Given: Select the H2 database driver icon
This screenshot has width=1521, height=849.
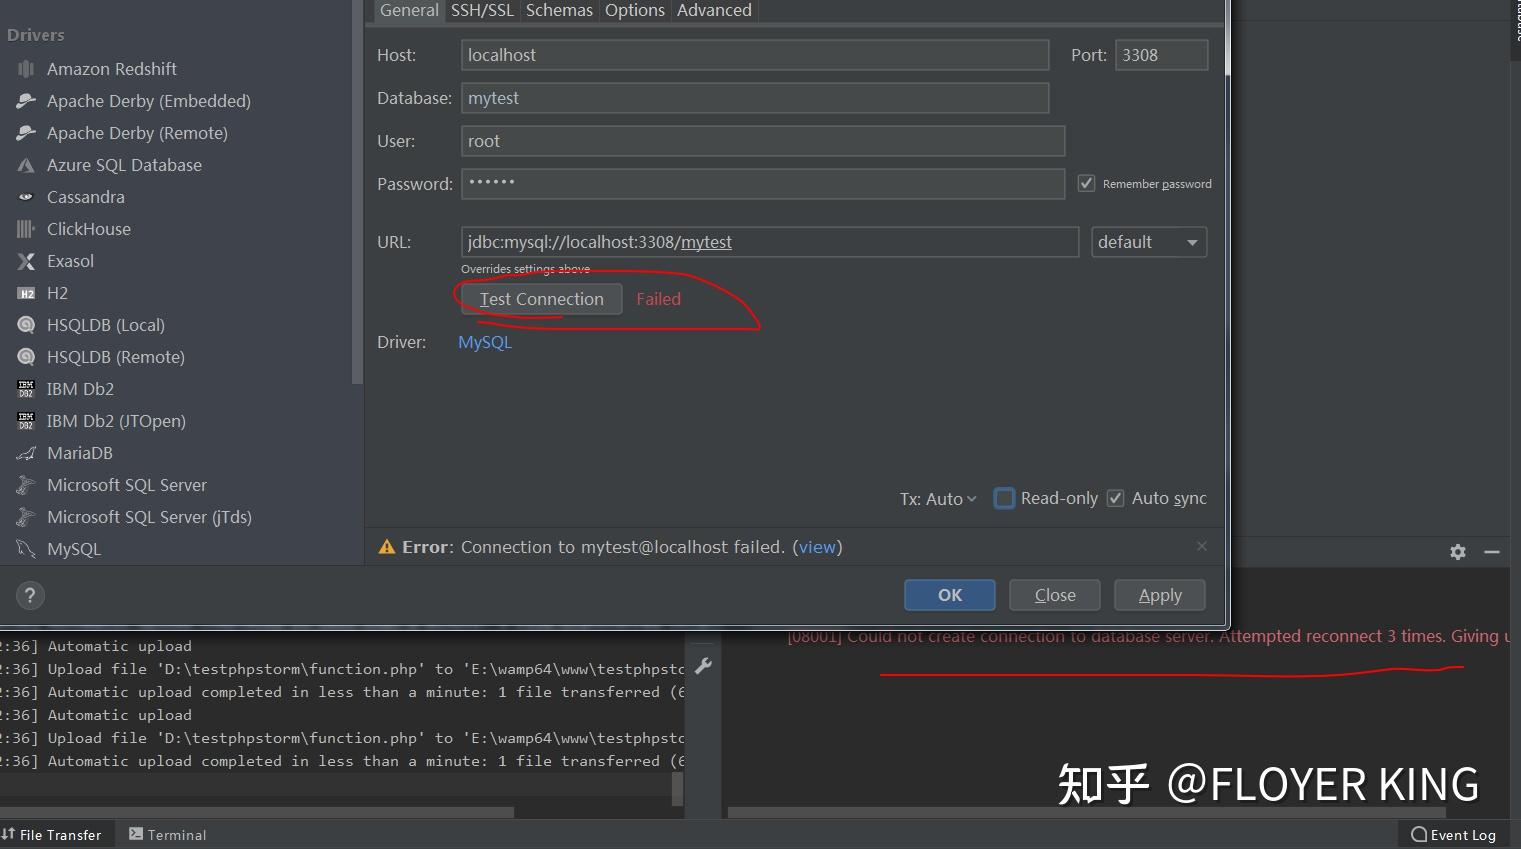Looking at the screenshot, I should [25, 293].
